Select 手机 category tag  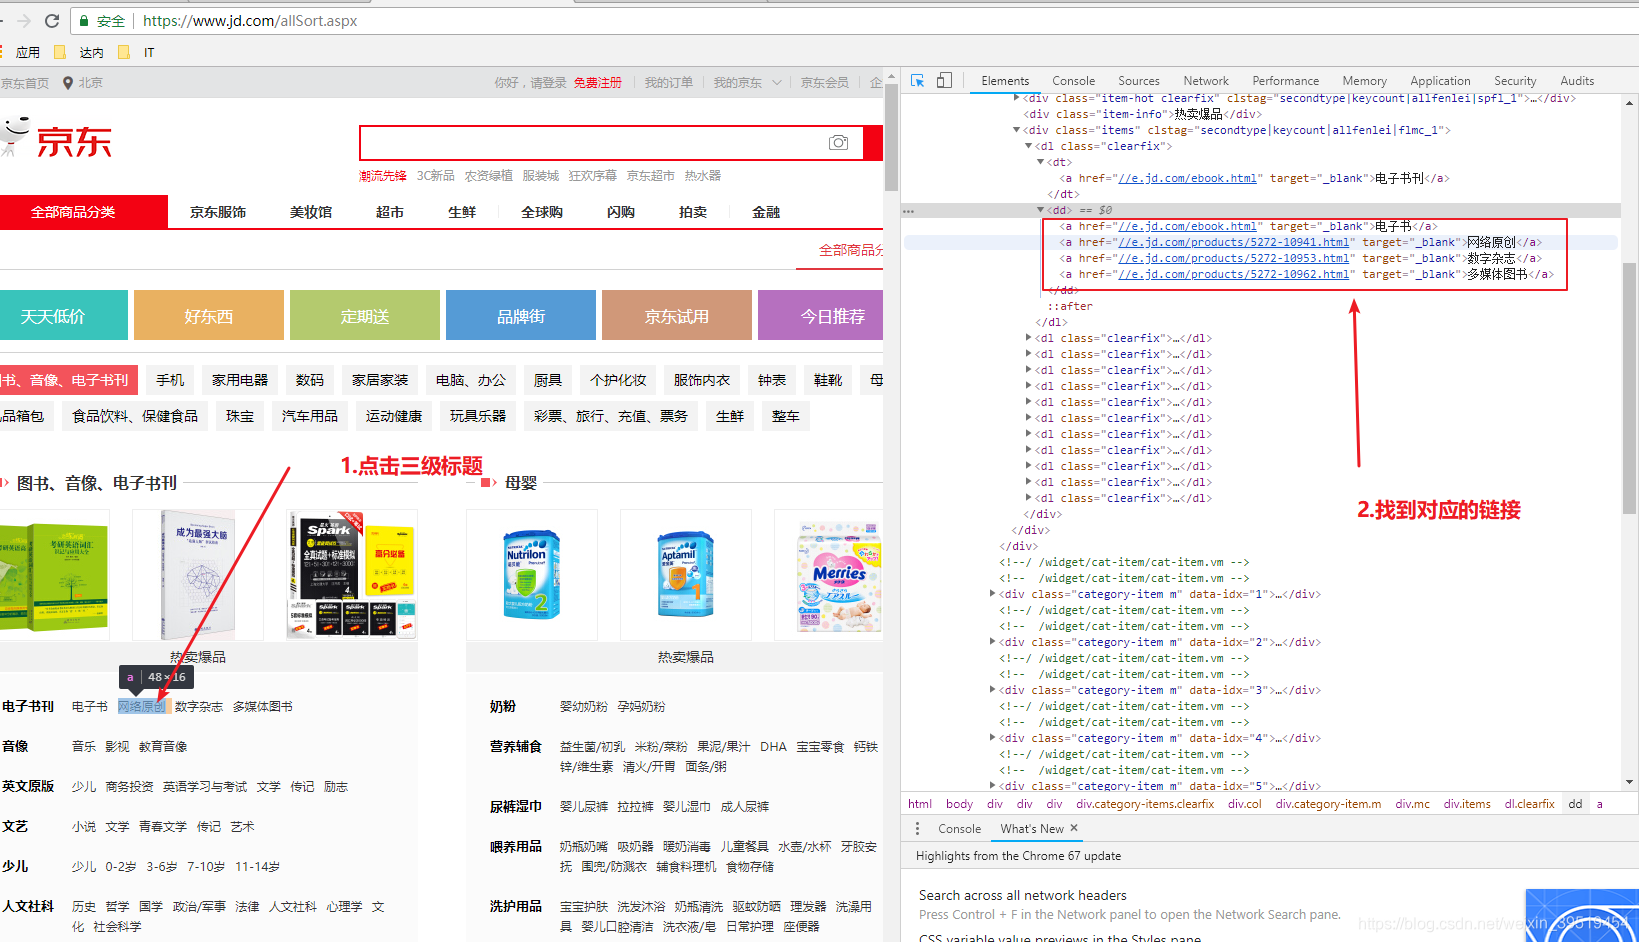[170, 380]
